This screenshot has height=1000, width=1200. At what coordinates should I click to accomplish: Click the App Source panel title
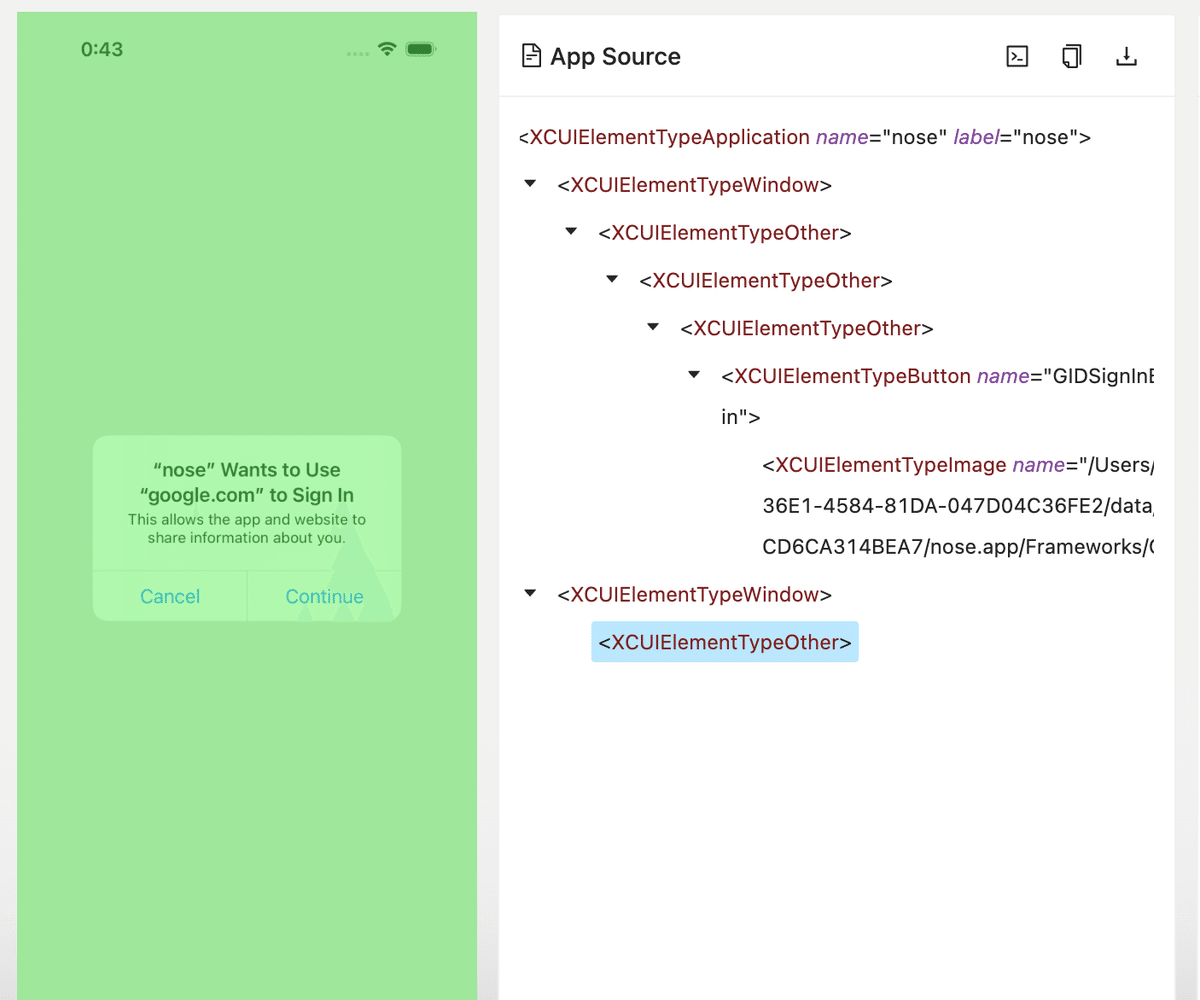tap(615, 57)
